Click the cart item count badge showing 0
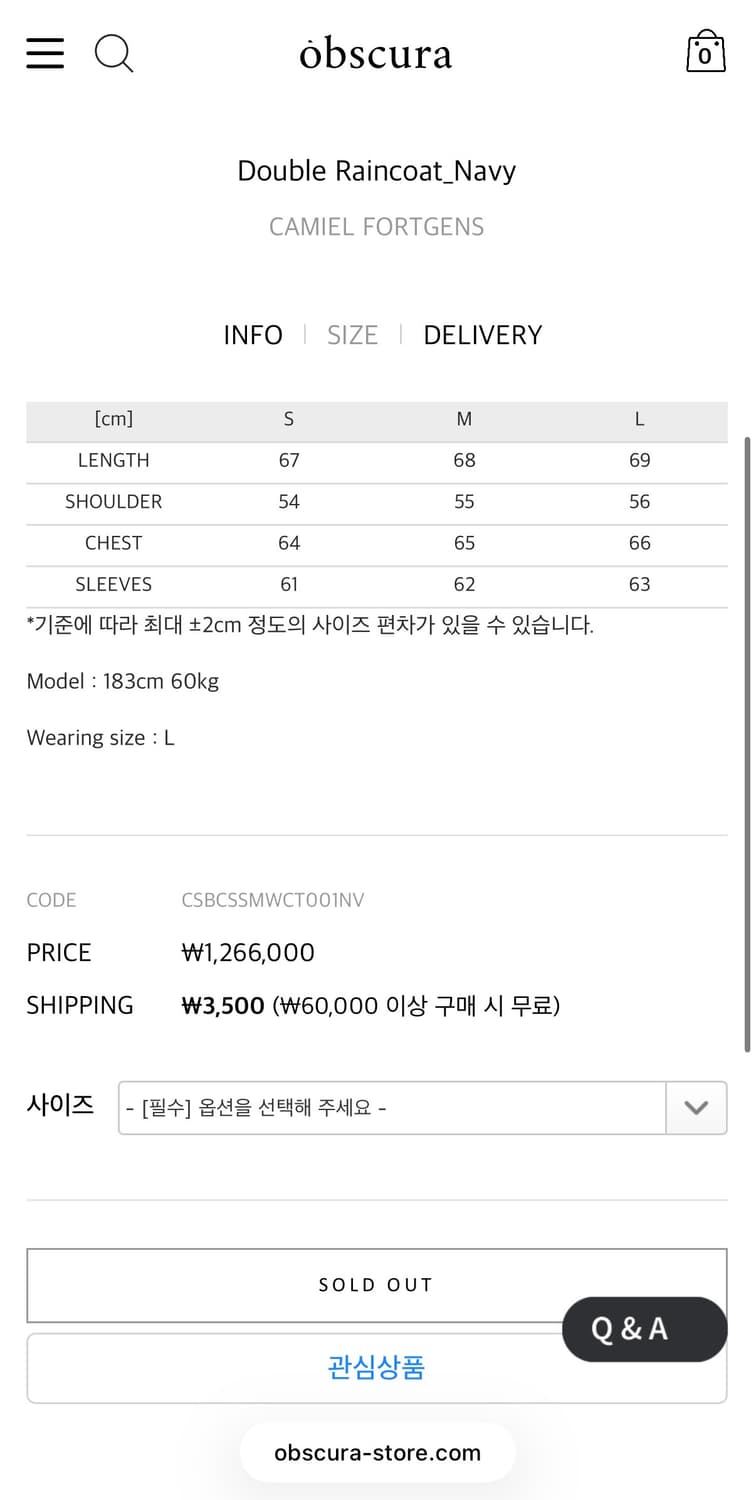The height and width of the screenshot is (1500, 756). [708, 58]
